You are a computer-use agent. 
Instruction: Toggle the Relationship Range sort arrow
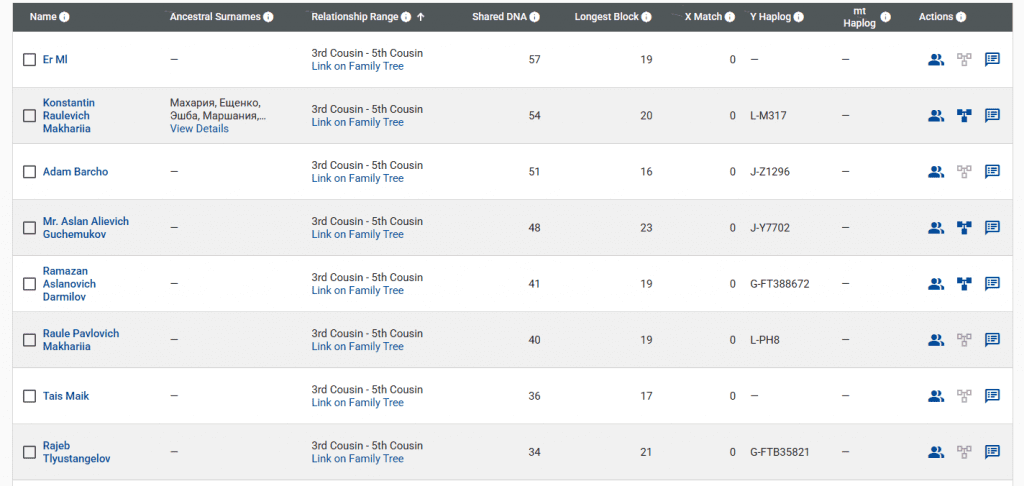pos(421,17)
